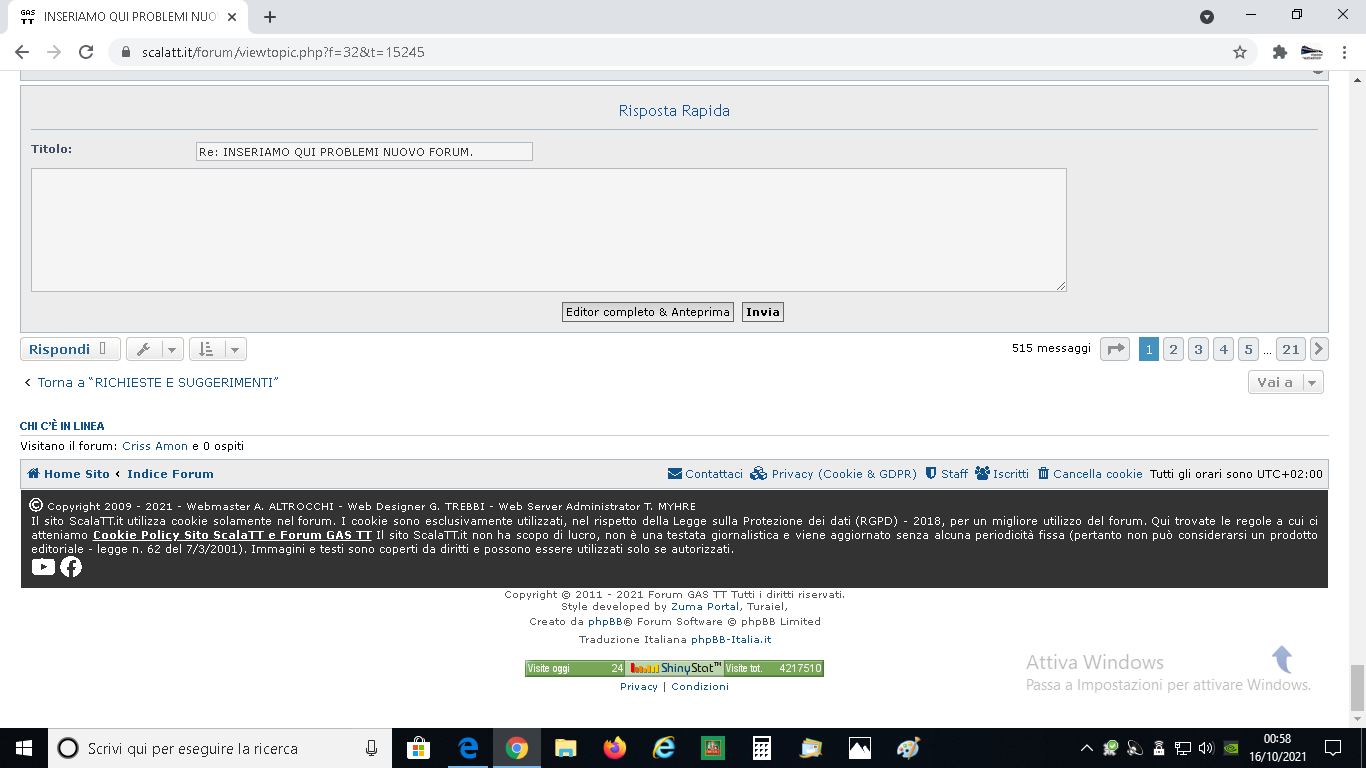
Task: Open the YouTube icon in footer
Action: click(43, 567)
